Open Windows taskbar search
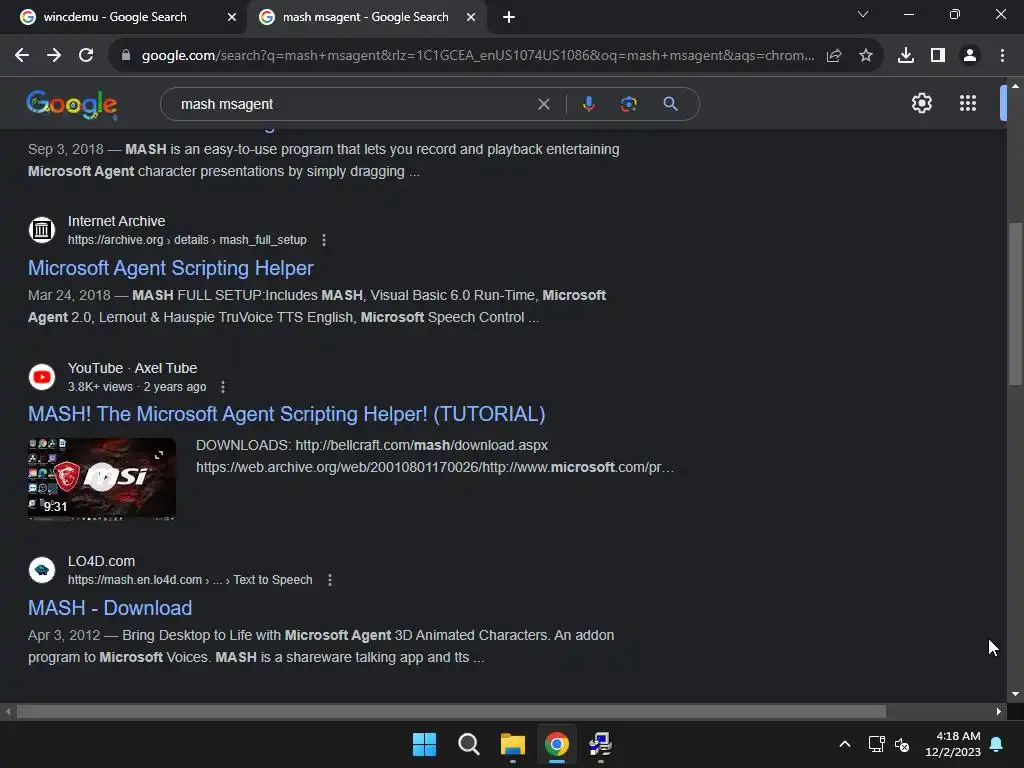This screenshot has height=768, width=1024. 468,744
